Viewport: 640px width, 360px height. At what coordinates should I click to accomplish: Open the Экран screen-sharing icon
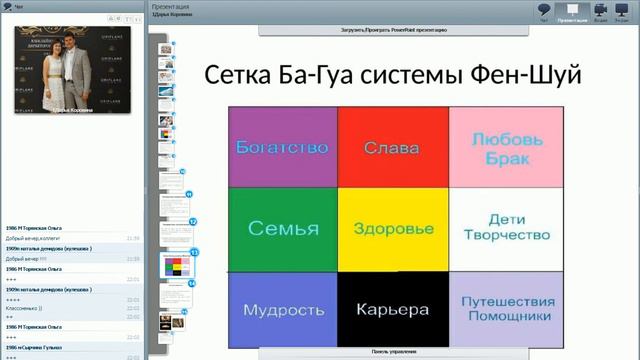[622, 12]
